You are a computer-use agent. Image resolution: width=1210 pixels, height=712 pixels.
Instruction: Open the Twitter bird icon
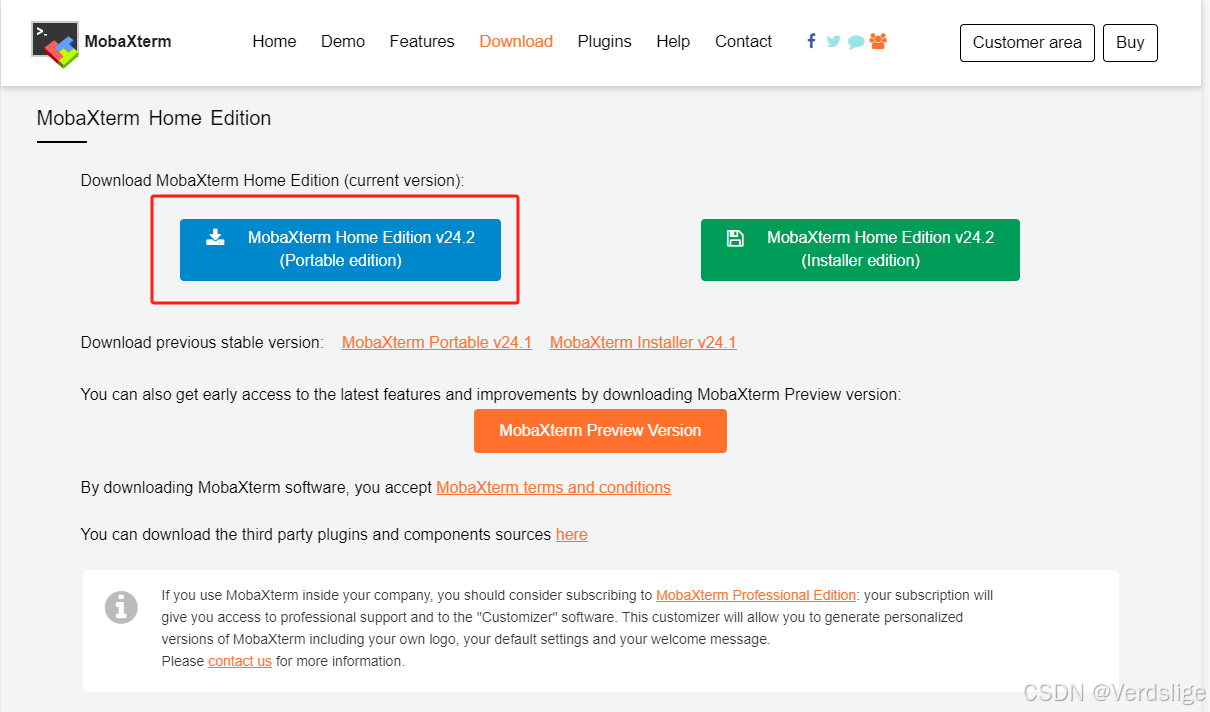833,42
